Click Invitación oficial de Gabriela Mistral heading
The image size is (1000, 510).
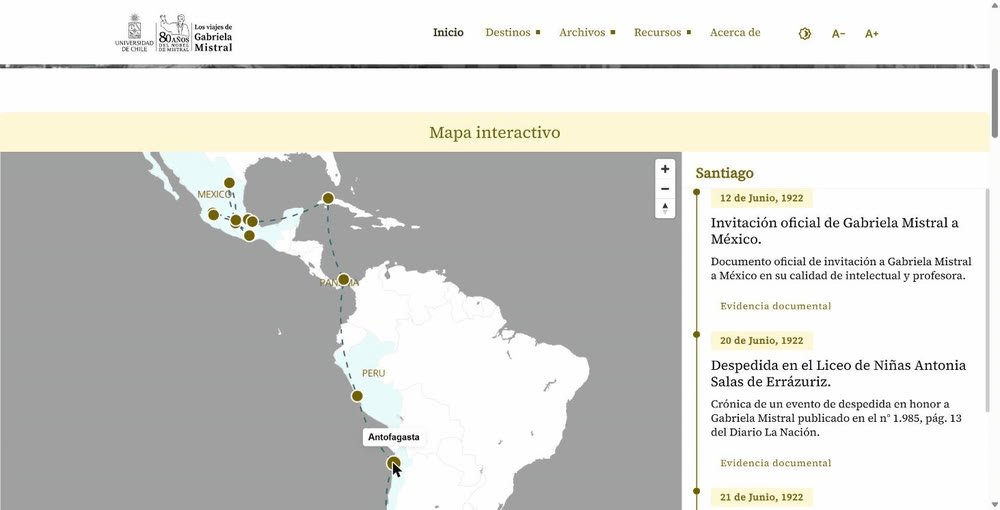tap(835, 231)
